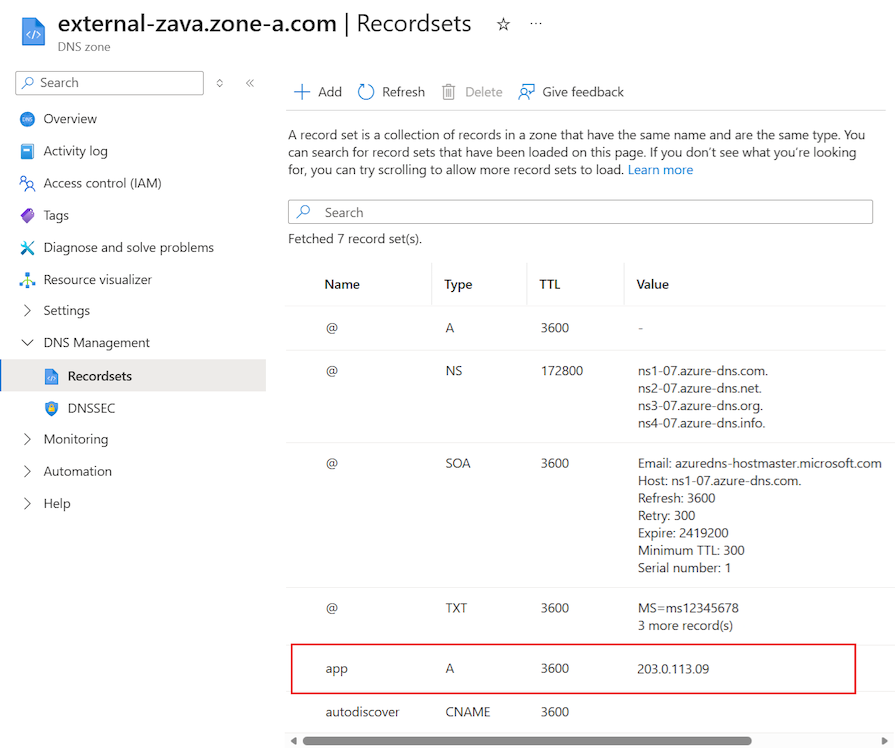Sort by the Type column header
The image size is (895, 750).
[x=458, y=284]
